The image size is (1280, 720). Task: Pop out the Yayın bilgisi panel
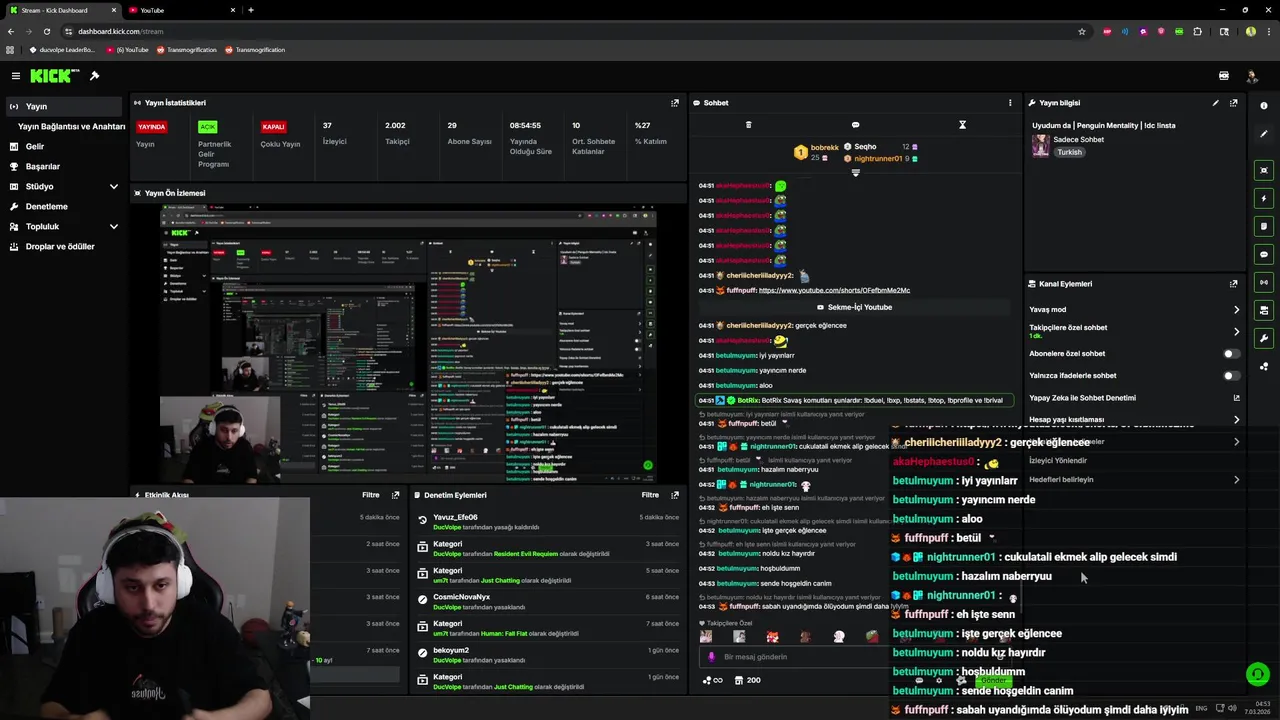coord(1234,103)
